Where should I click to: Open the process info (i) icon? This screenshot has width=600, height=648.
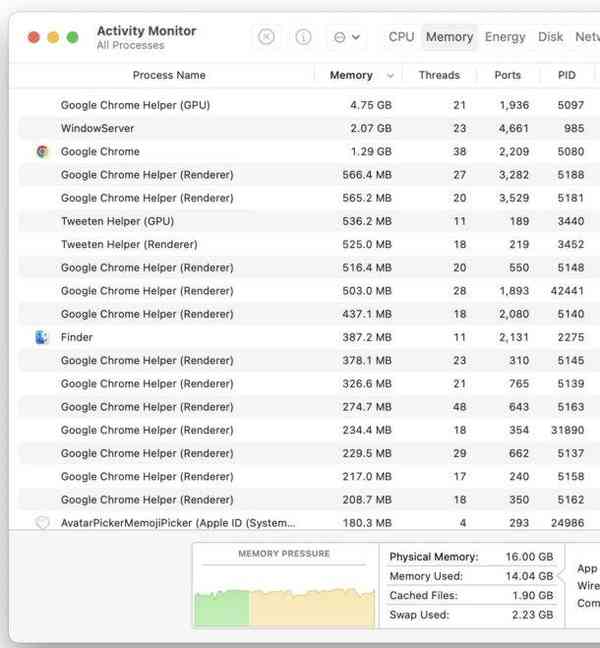(303, 37)
